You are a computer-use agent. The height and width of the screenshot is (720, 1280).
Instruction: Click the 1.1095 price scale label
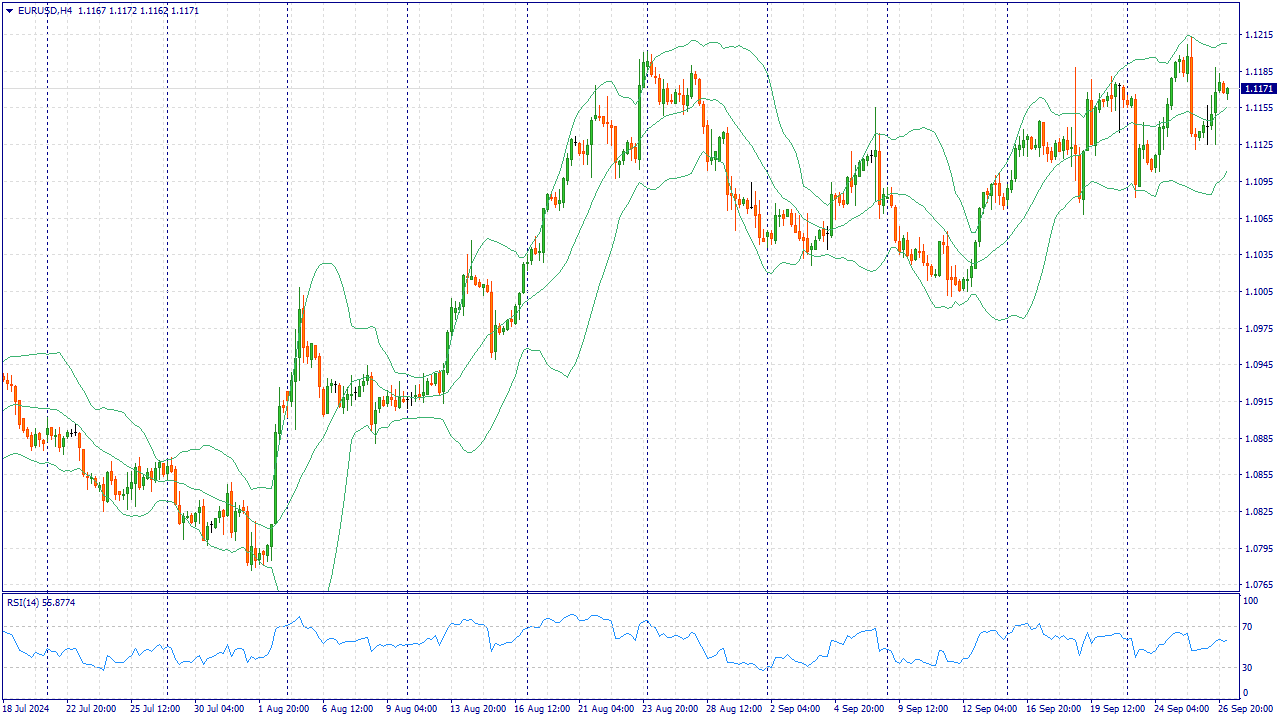1257,182
